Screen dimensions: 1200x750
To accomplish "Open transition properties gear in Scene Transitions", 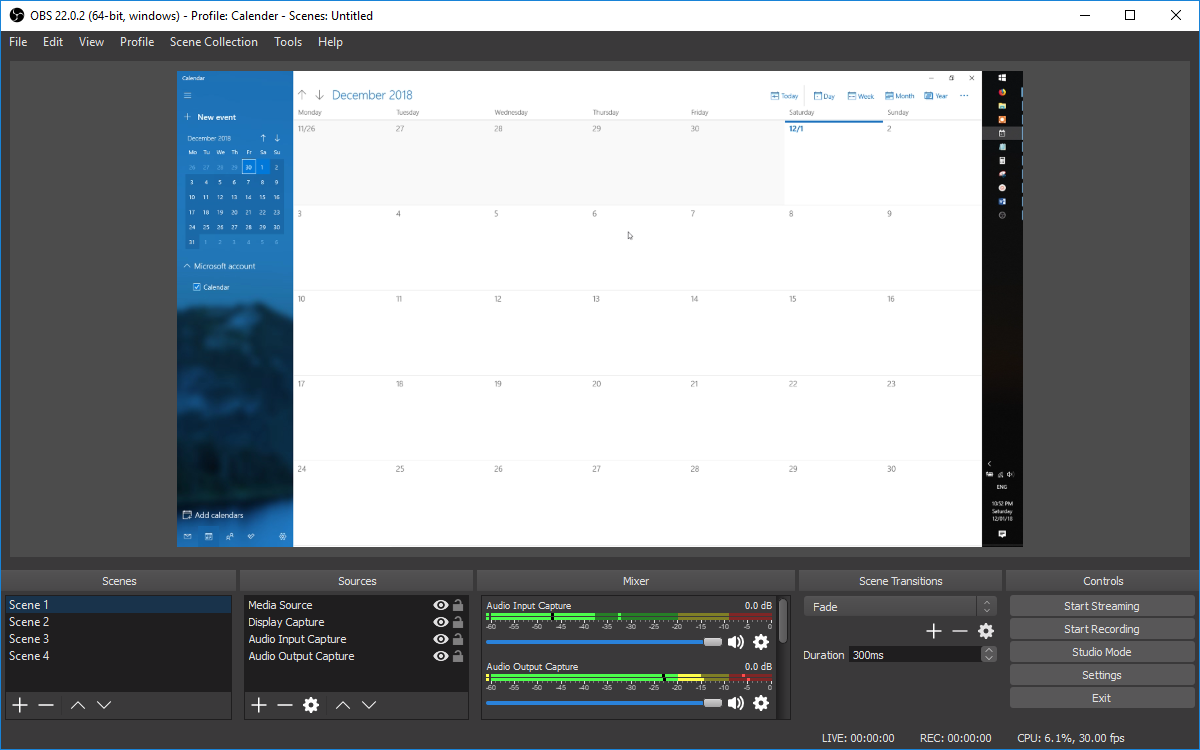I will click(986, 631).
